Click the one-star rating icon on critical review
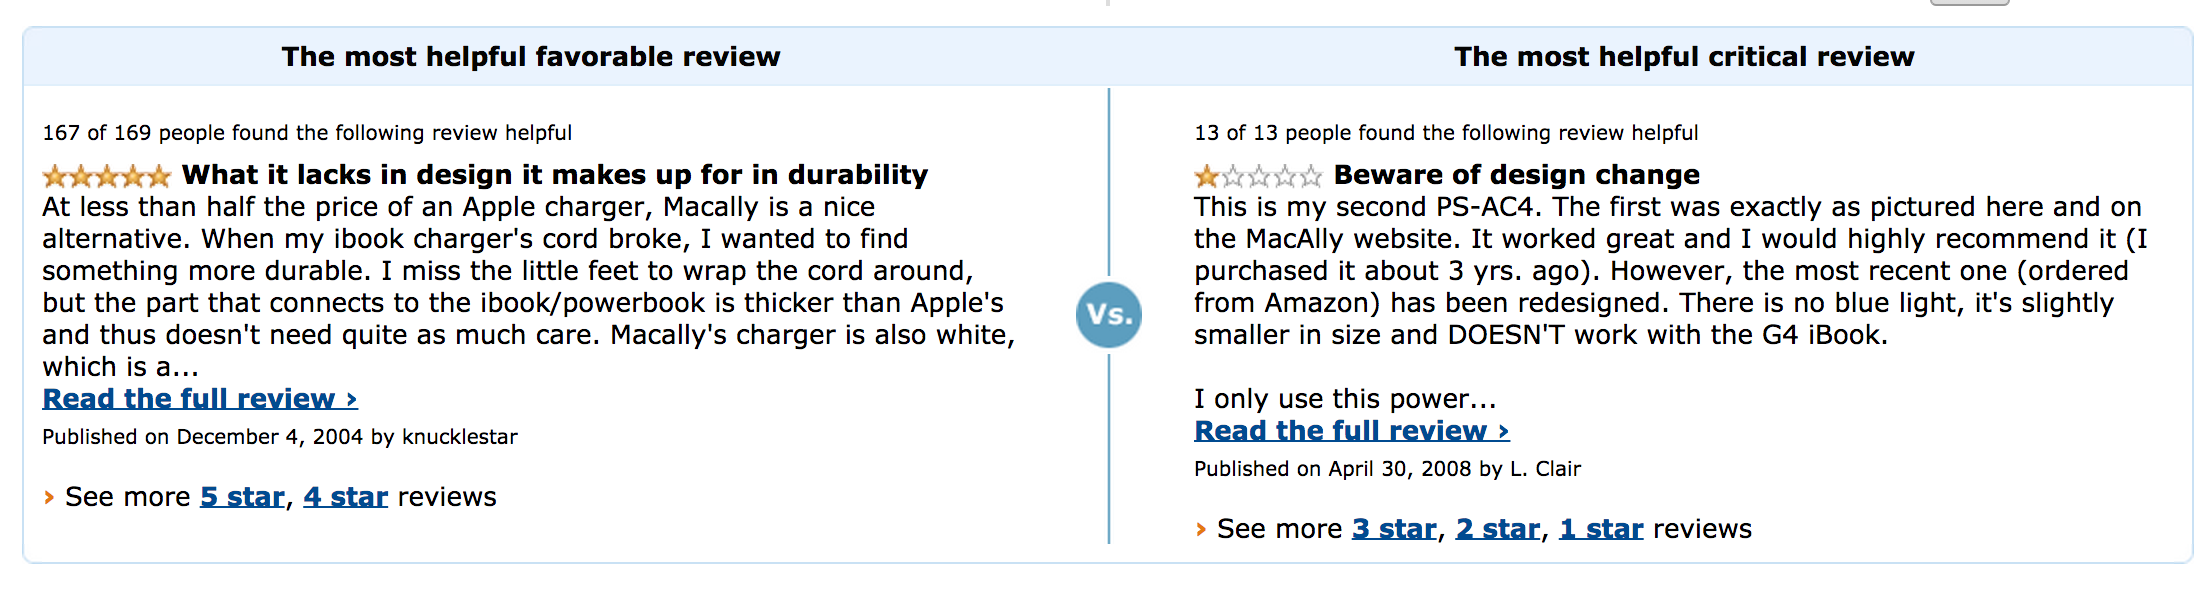2212x594 pixels. 1258,177
